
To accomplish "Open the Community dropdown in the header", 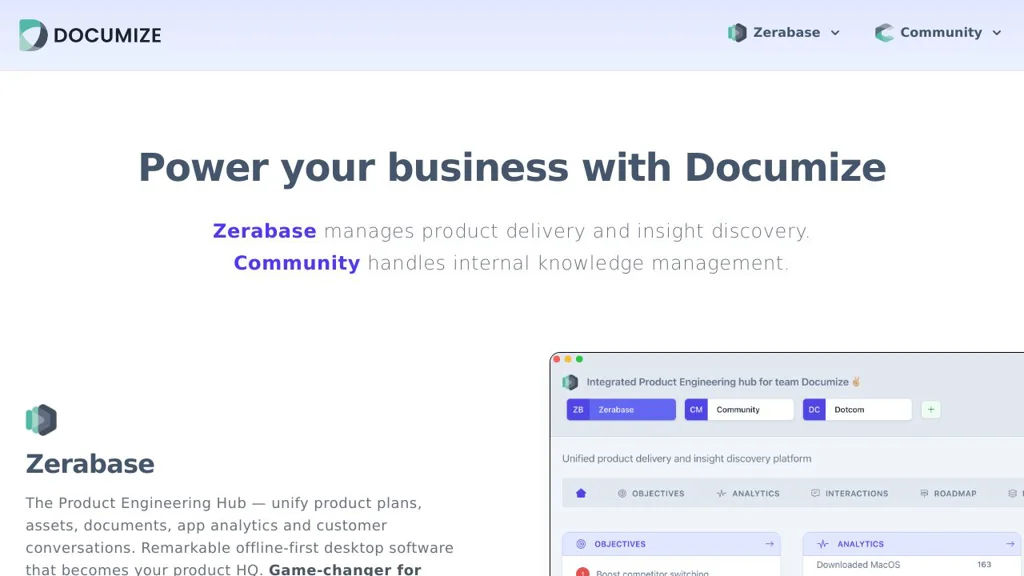I will pos(938,33).
